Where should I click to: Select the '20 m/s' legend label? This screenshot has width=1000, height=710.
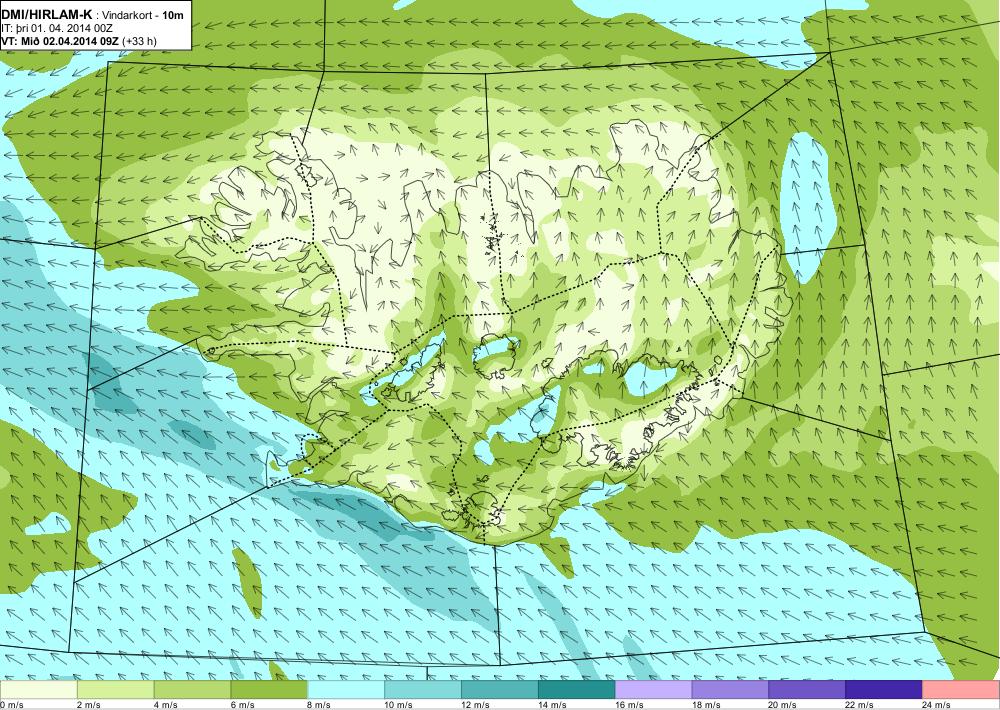(783, 705)
